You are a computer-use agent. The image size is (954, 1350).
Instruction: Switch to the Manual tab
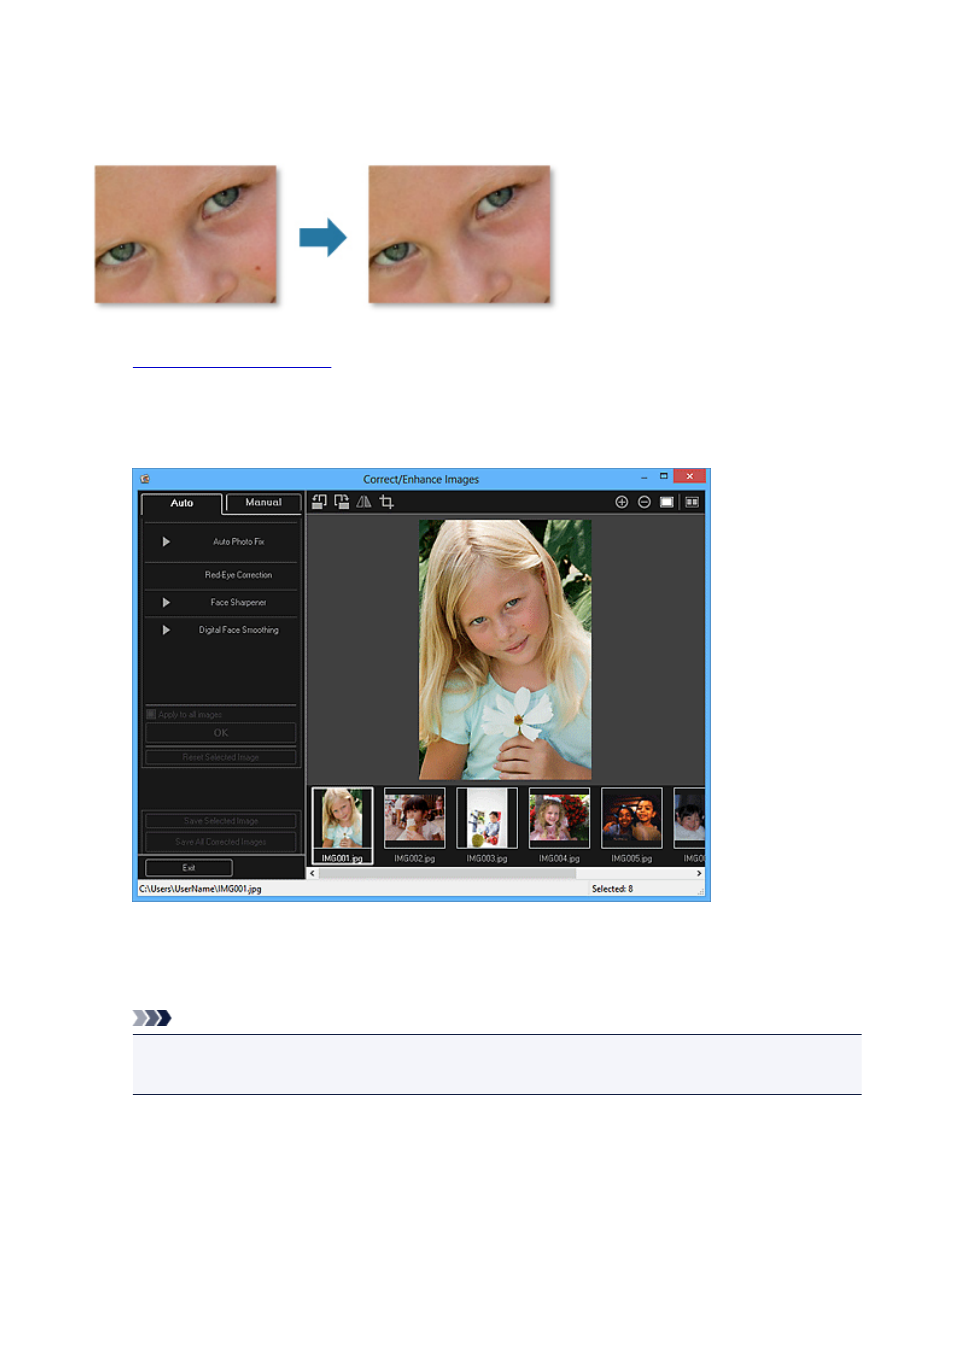pyautogui.click(x=263, y=502)
